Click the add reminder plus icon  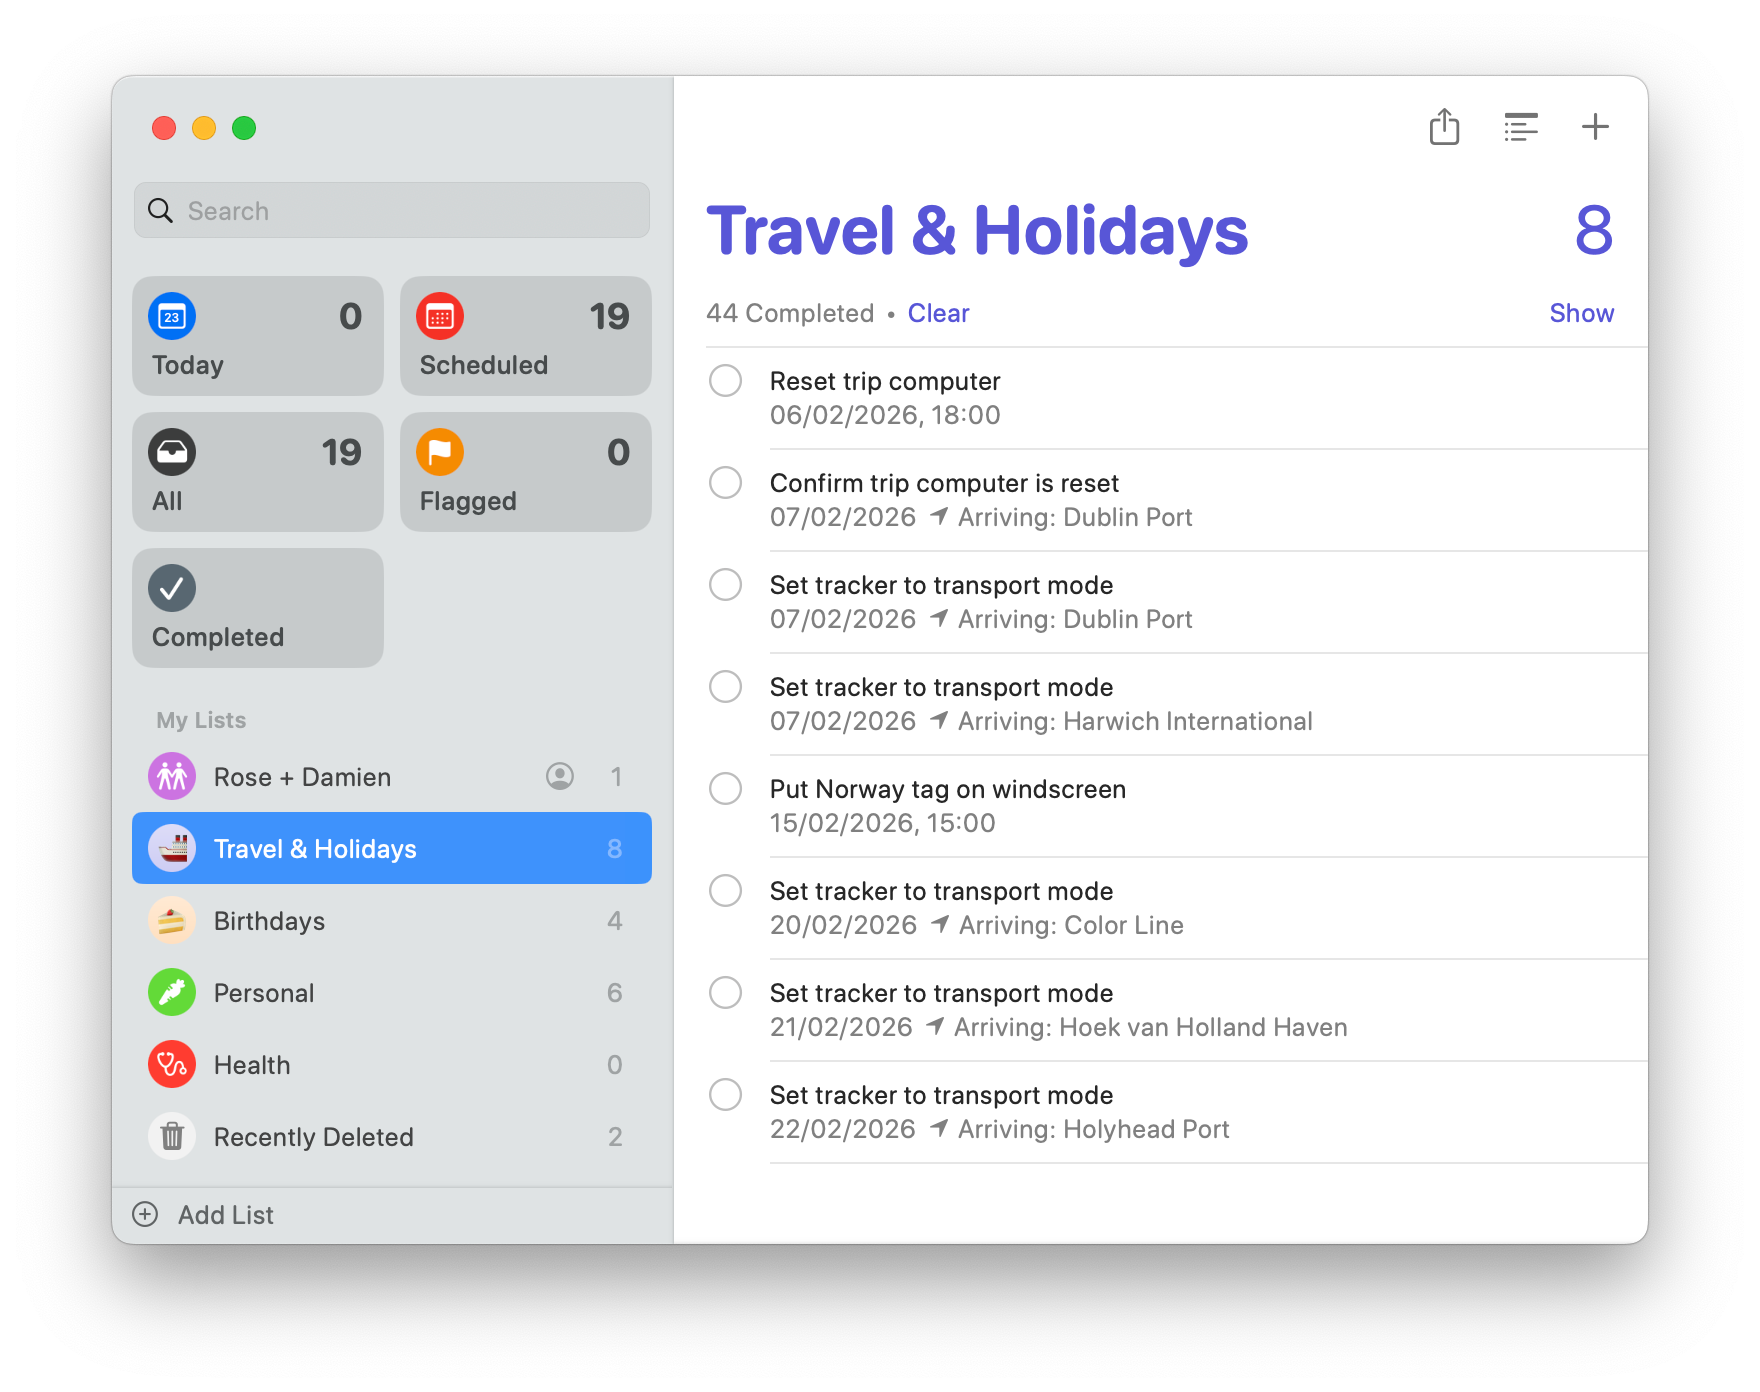pyautogui.click(x=1595, y=127)
